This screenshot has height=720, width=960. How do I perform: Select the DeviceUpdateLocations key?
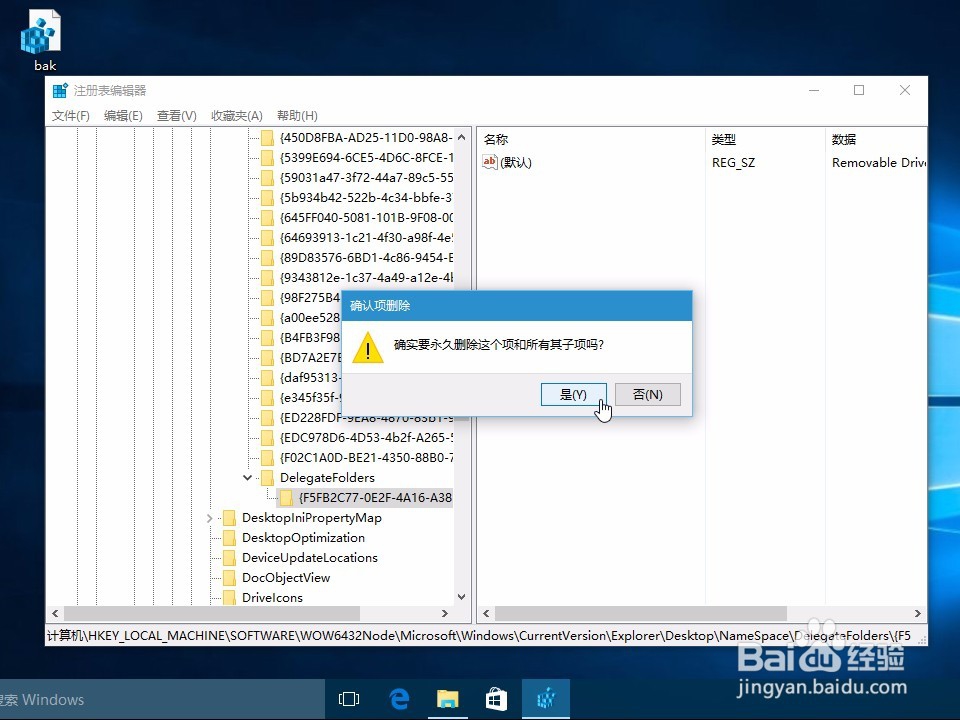pos(310,558)
